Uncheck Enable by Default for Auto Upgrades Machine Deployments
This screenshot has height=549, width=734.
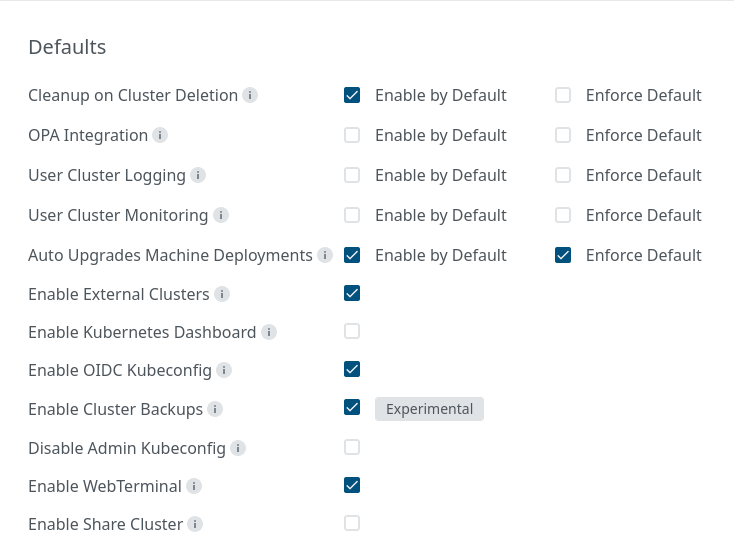tap(352, 255)
